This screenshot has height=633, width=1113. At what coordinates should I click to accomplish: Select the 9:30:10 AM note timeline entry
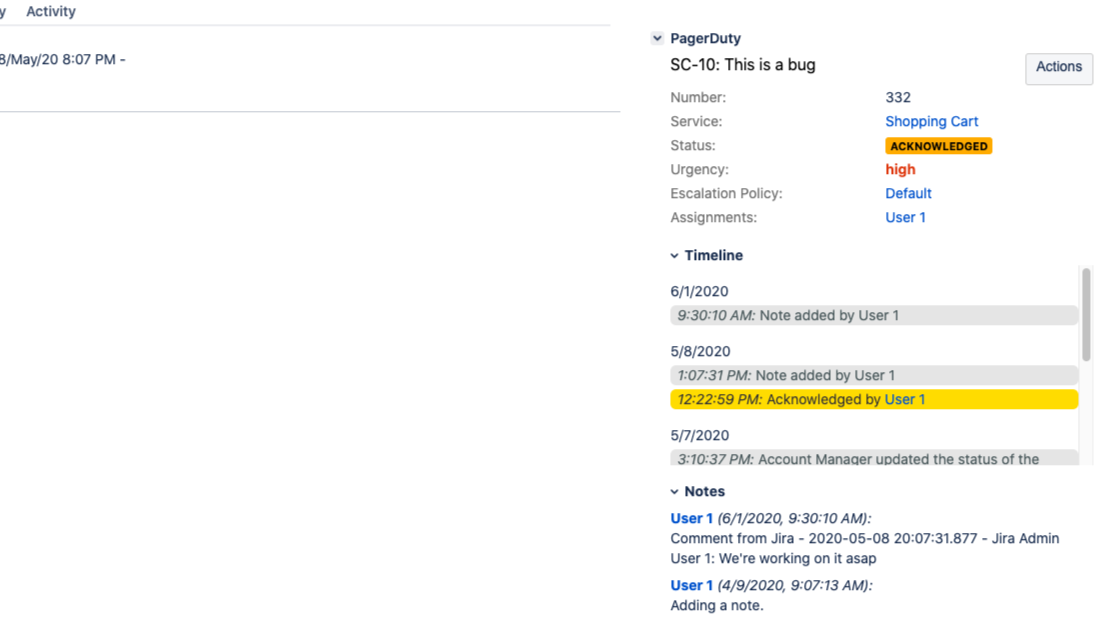pos(873,315)
